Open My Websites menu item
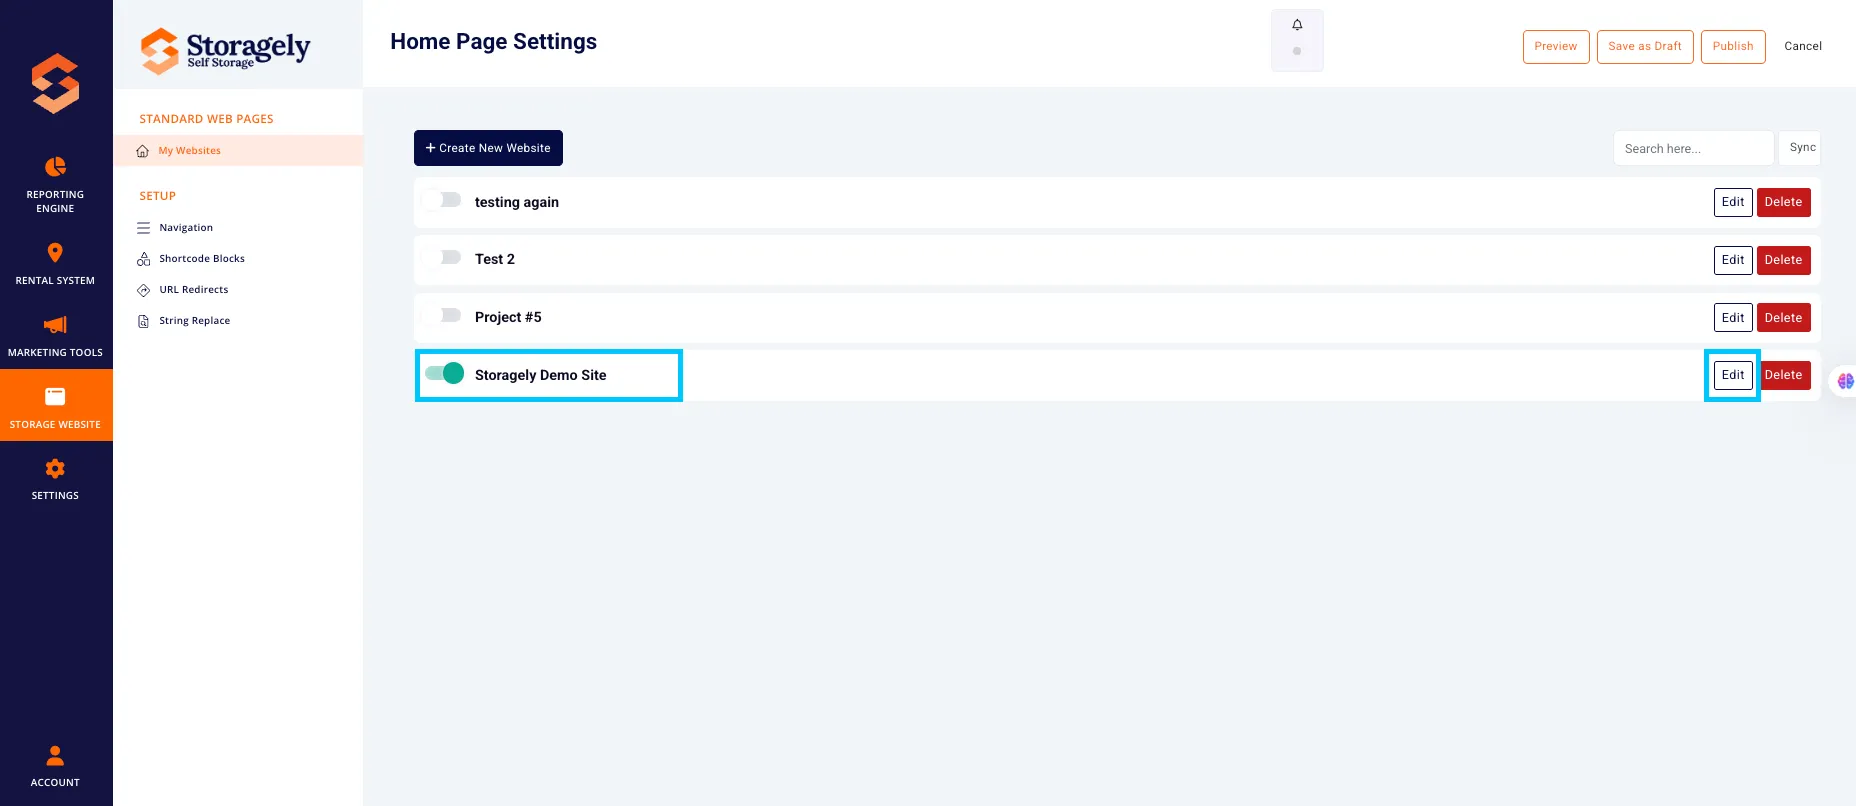1856x806 pixels. pyautogui.click(x=238, y=151)
